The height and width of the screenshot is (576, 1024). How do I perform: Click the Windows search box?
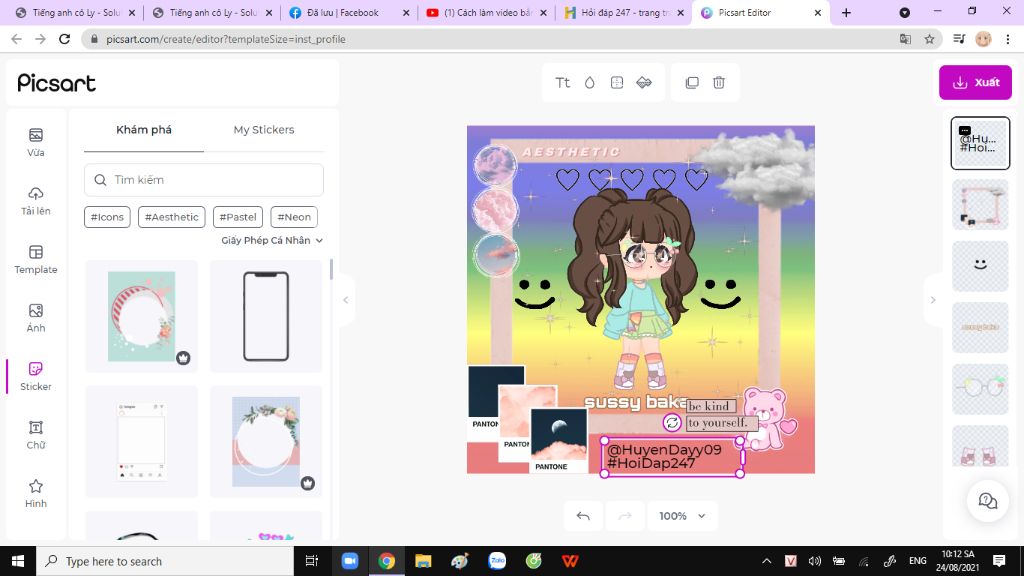pos(165,561)
